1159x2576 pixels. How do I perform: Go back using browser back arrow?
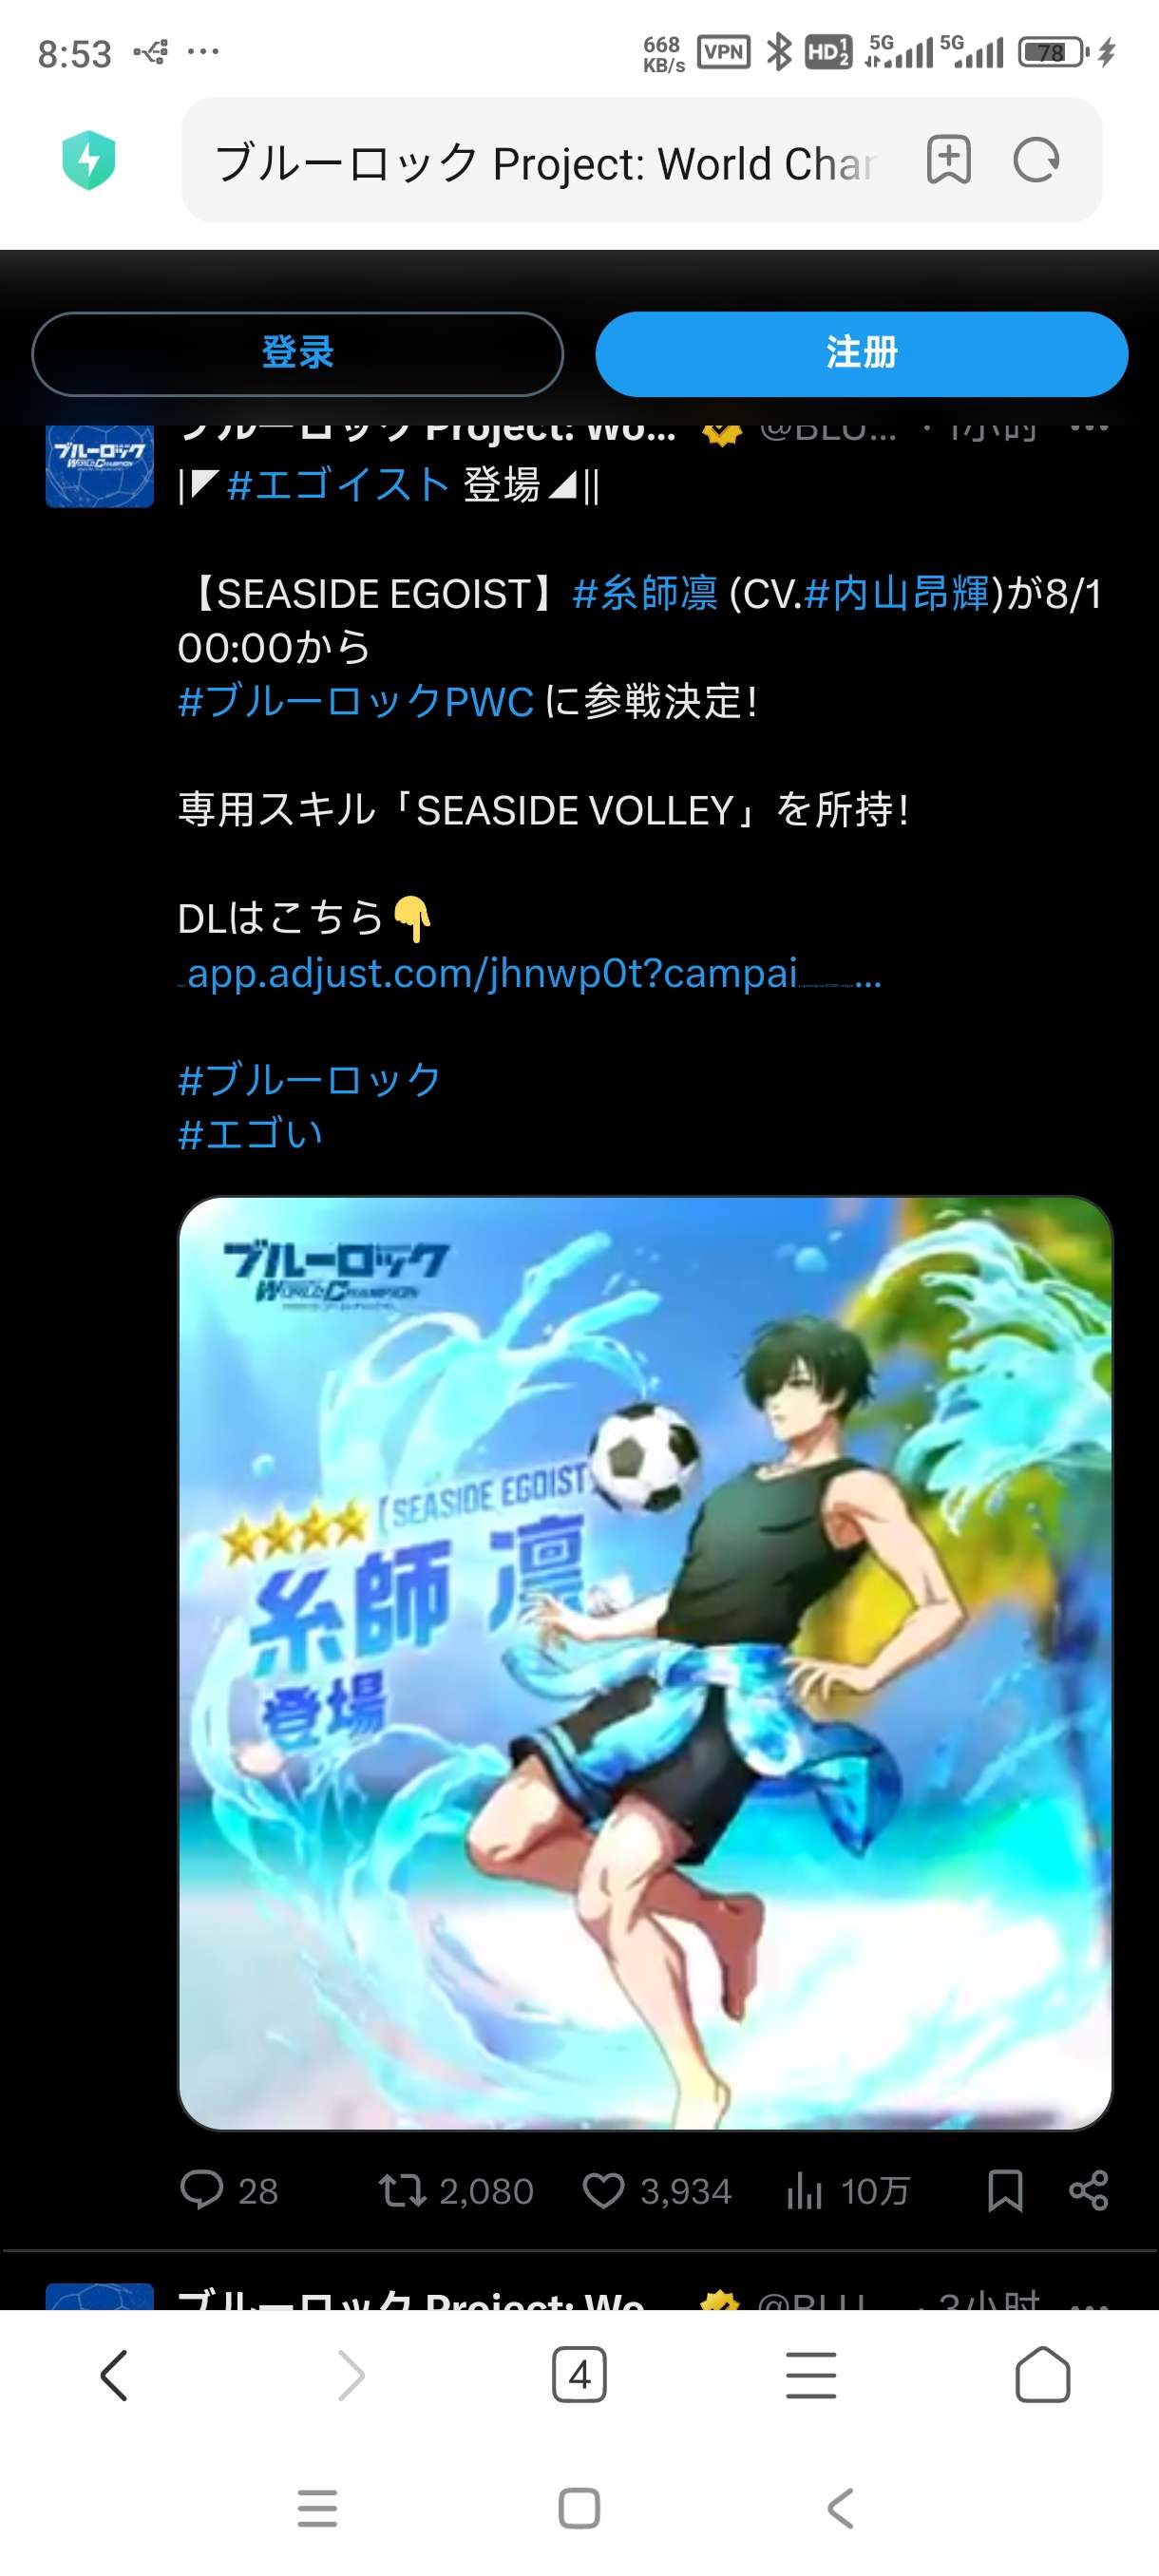click(115, 2374)
